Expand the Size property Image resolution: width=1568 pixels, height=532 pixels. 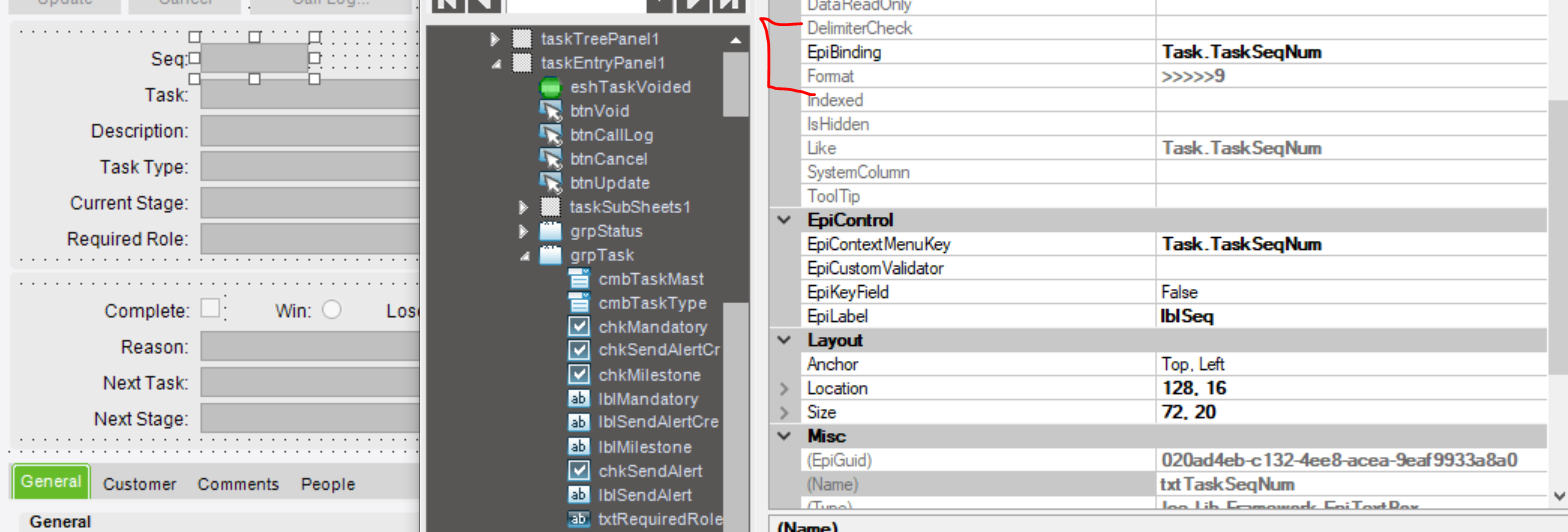[785, 412]
